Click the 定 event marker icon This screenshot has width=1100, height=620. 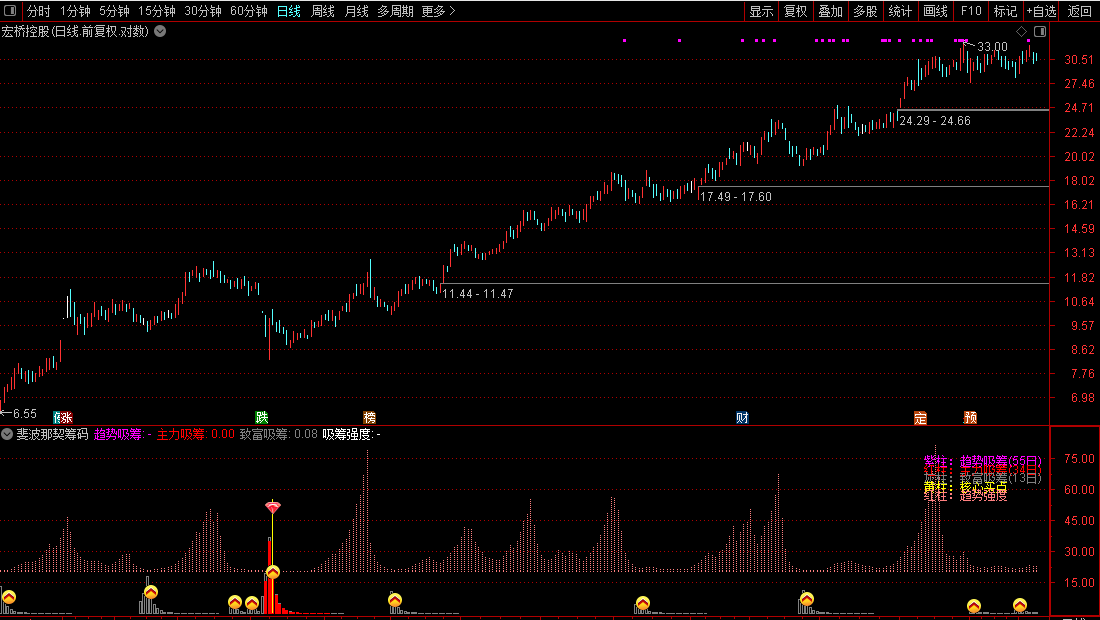coord(920,418)
